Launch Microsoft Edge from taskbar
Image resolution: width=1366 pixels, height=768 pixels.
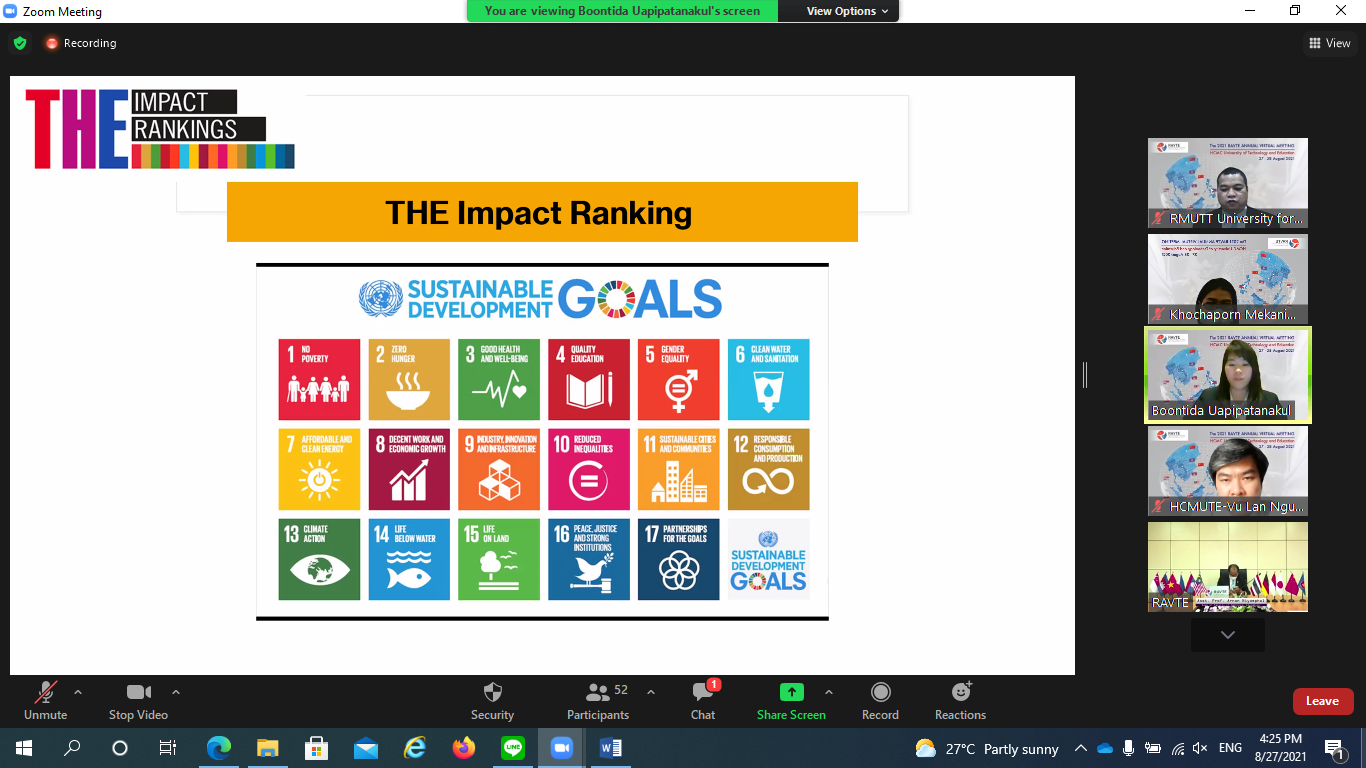click(218, 748)
